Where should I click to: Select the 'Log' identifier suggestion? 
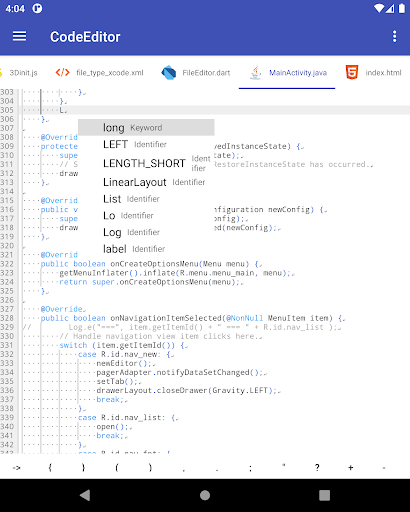click(x=146, y=232)
